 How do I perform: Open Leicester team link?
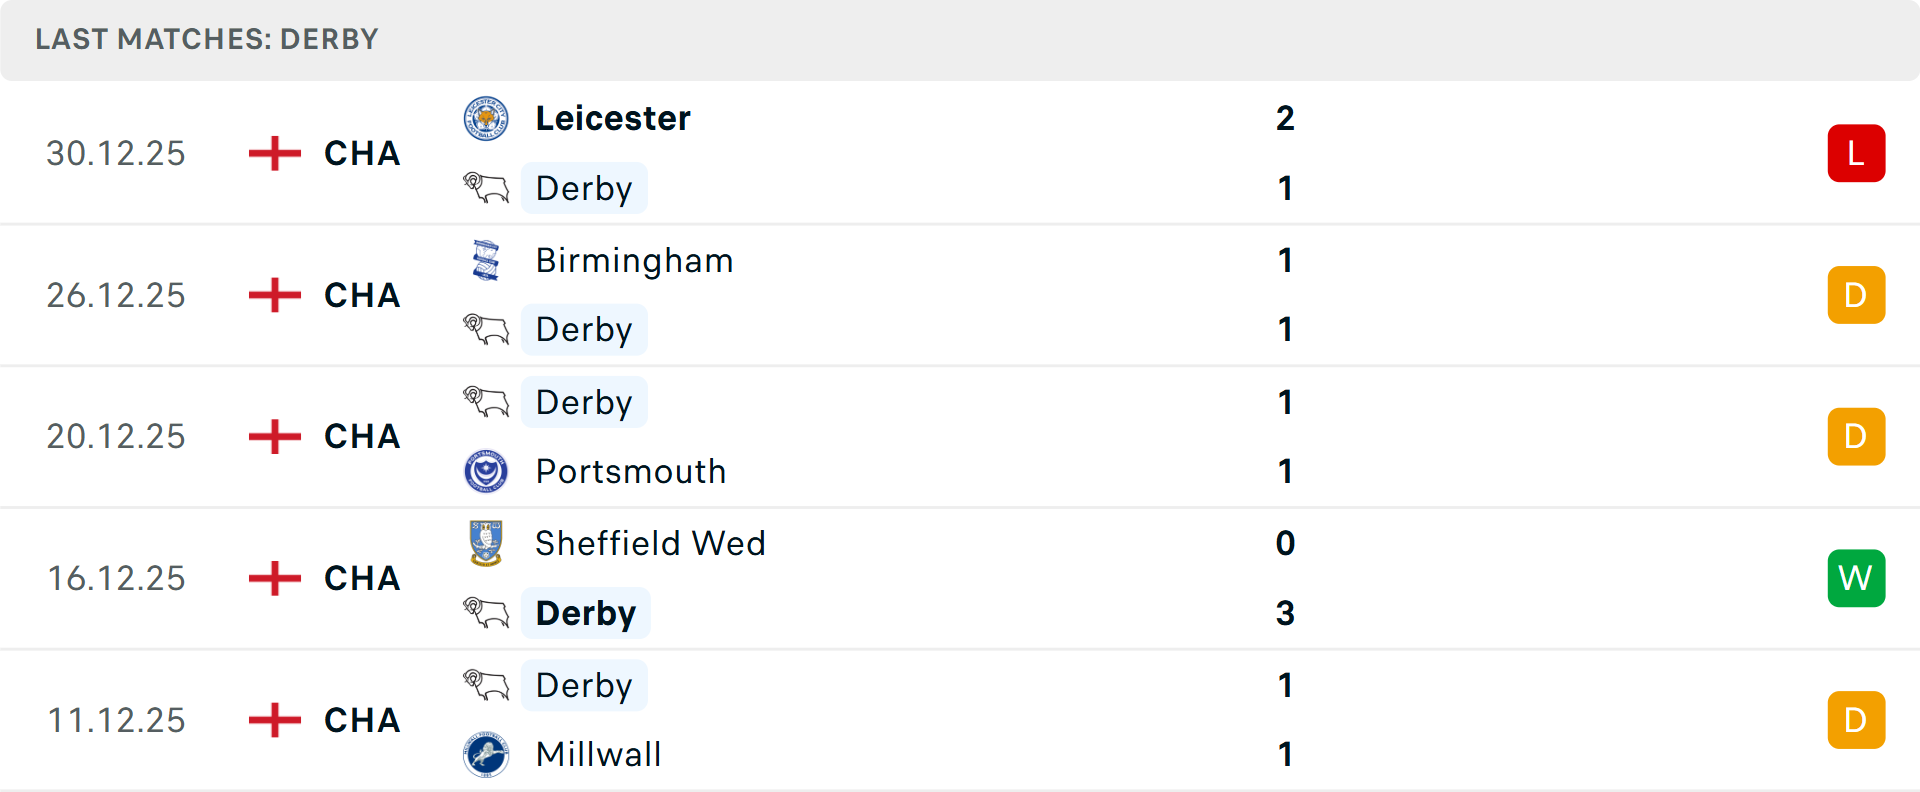tap(613, 119)
